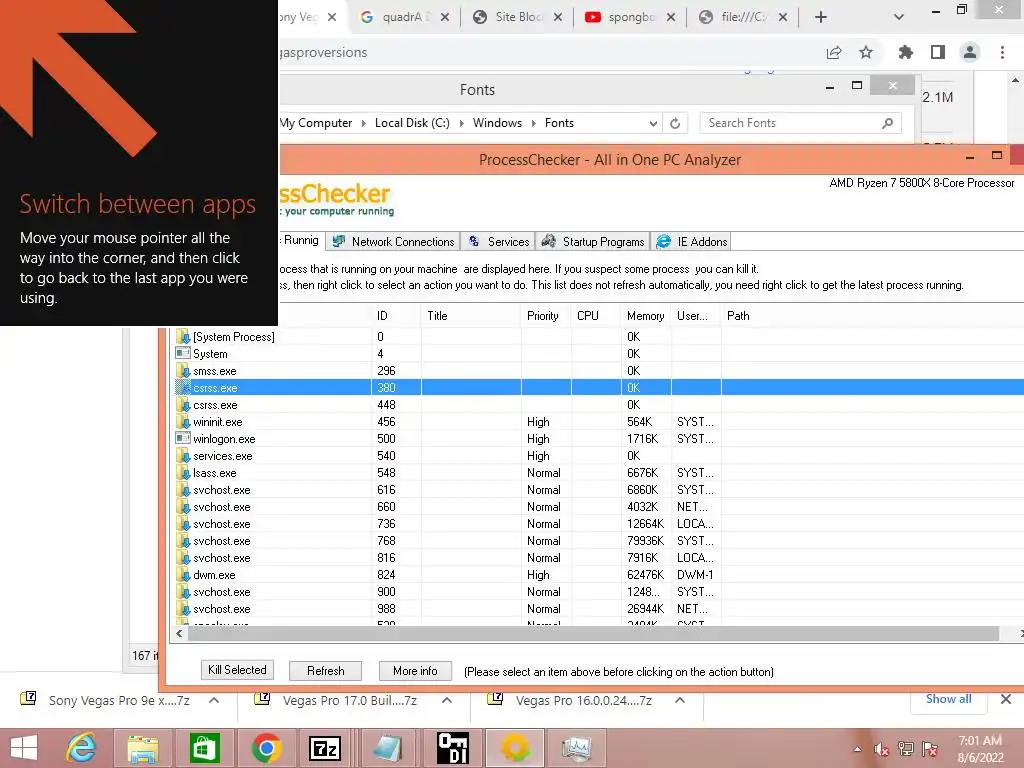
Task: Select the smss.exe process row
Action: (x=598, y=371)
